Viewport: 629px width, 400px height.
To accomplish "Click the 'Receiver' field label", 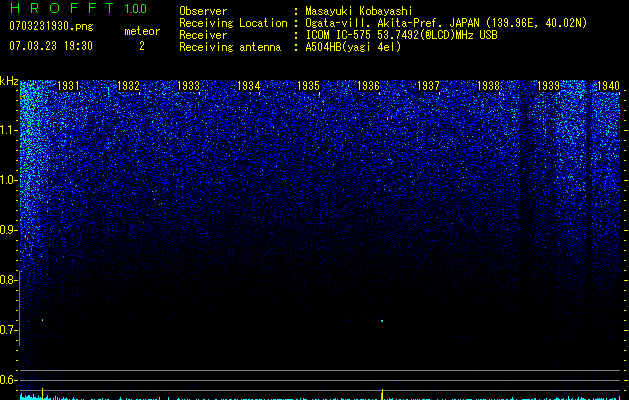I will click(x=203, y=35).
